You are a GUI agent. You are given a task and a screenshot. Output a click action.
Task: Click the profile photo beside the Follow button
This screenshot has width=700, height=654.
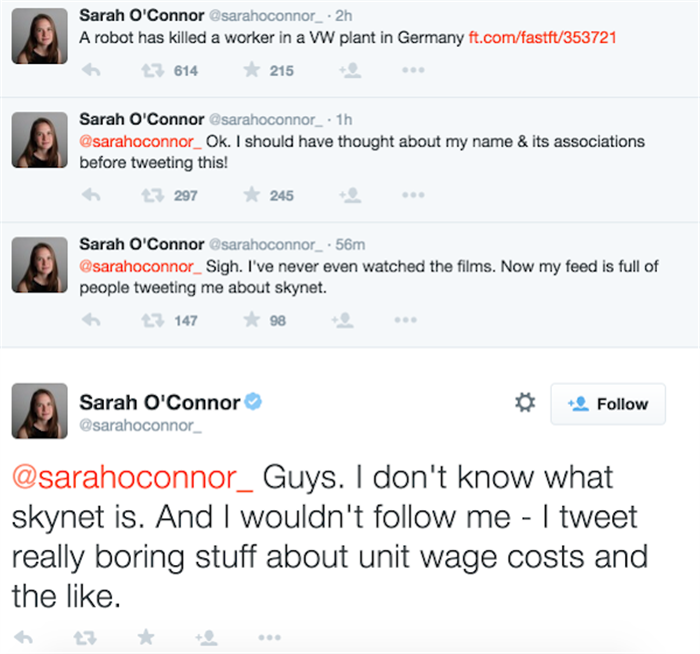[x=39, y=412]
